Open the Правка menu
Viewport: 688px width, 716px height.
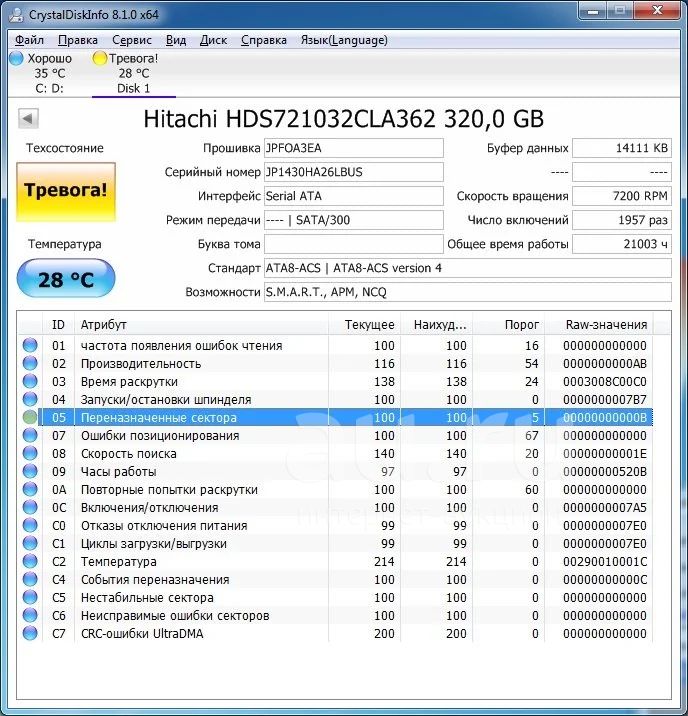click(x=78, y=40)
